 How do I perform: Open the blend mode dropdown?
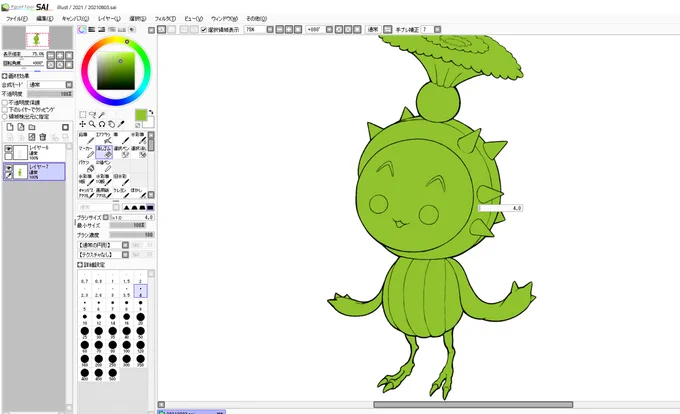click(50, 85)
